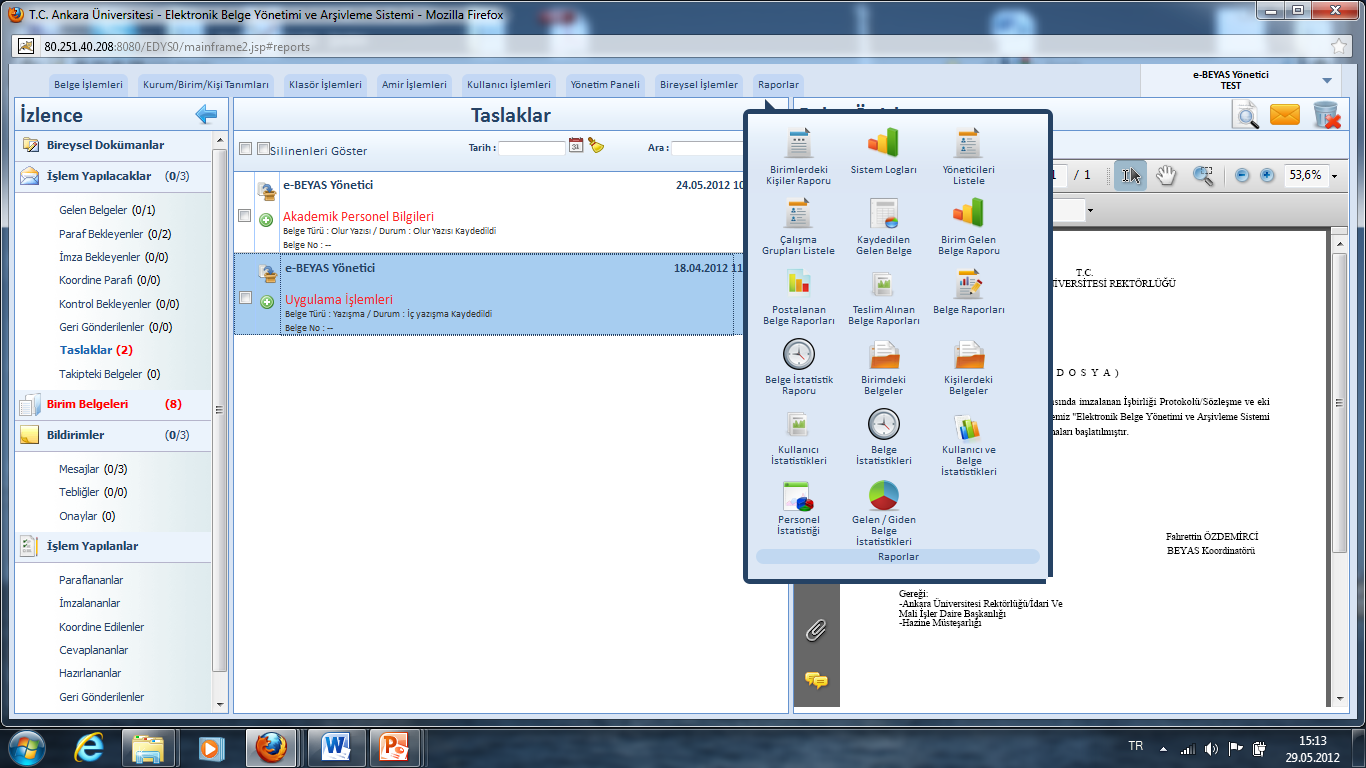1366x768 pixels.
Task: Click the trash delete icon
Action: click(x=1326, y=115)
